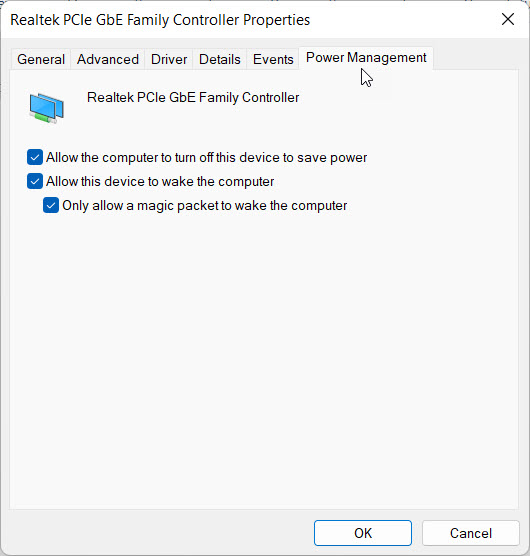Switch to the General tab

pyautogui.click(x=41, y=59)
